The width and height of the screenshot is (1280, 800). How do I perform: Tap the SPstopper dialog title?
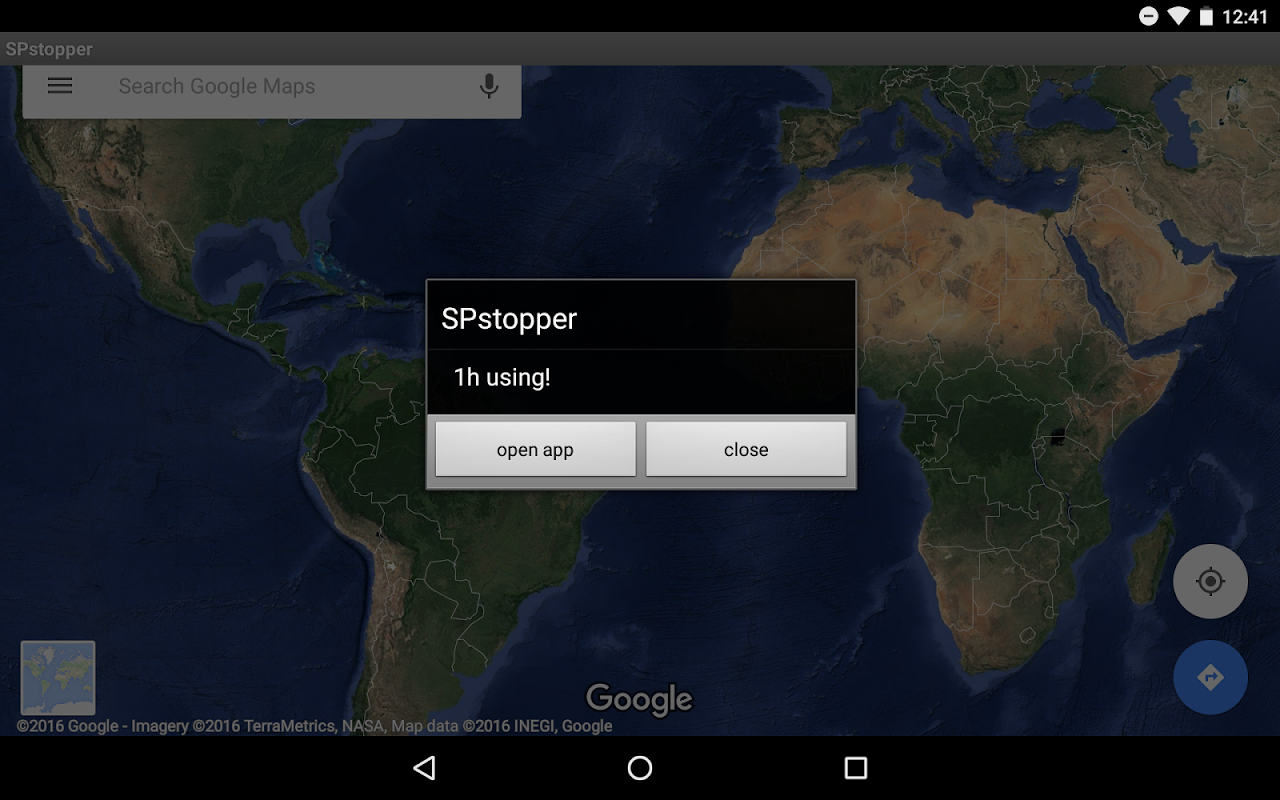point(509,319)
